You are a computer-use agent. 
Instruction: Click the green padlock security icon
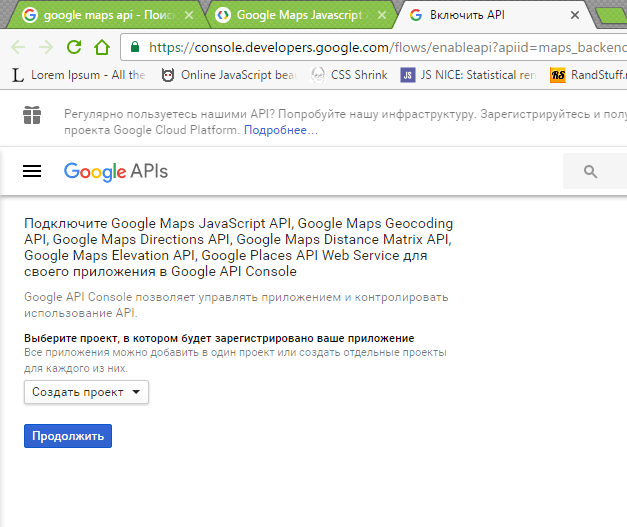[135, 47]
